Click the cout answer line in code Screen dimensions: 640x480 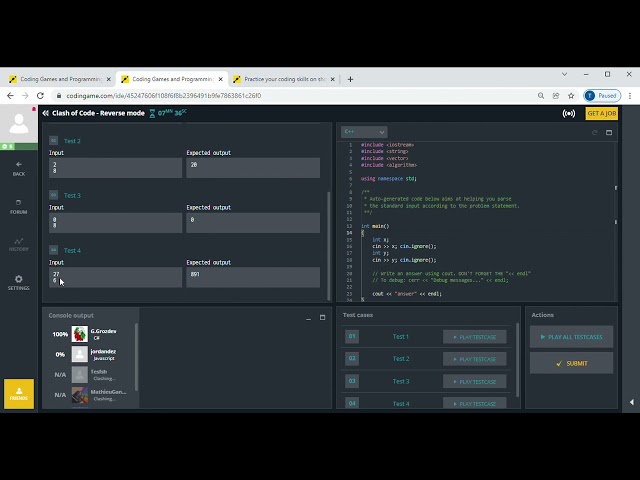(x=407, y=293)
